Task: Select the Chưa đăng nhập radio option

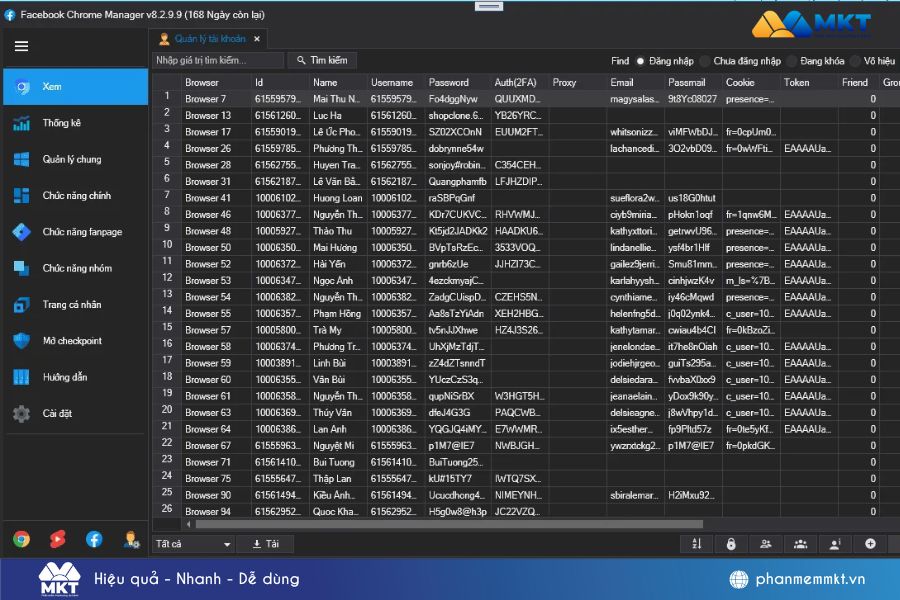Action: coord(704,61)
